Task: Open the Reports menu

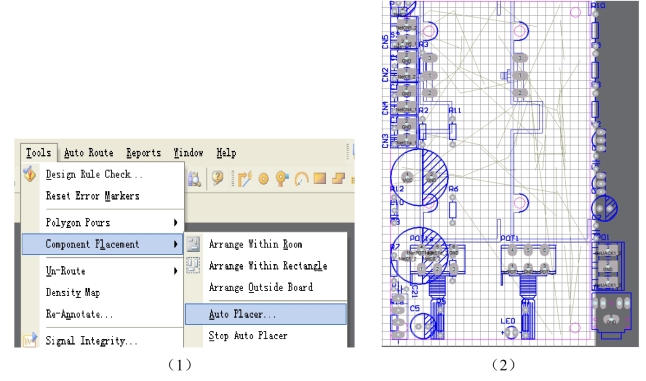Action: point(143,153)
